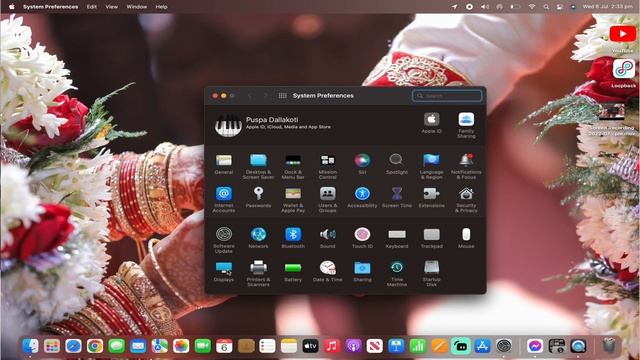Image resolution: width=640 pixels, height=360 pixels.
Task: Open volume control in menu bar
Action: pyautogui.click(x=485, y=7)
